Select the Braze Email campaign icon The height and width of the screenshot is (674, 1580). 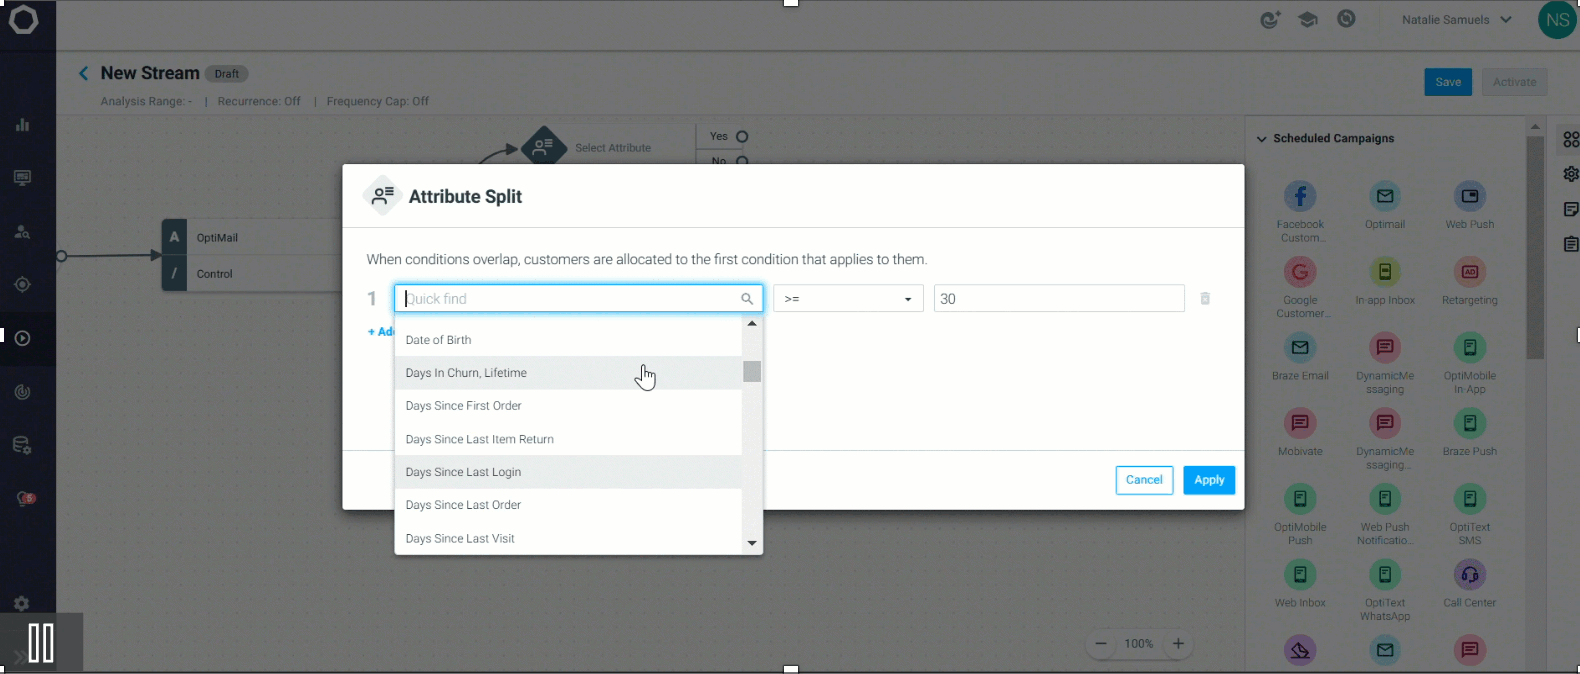tap(1300, 348)
